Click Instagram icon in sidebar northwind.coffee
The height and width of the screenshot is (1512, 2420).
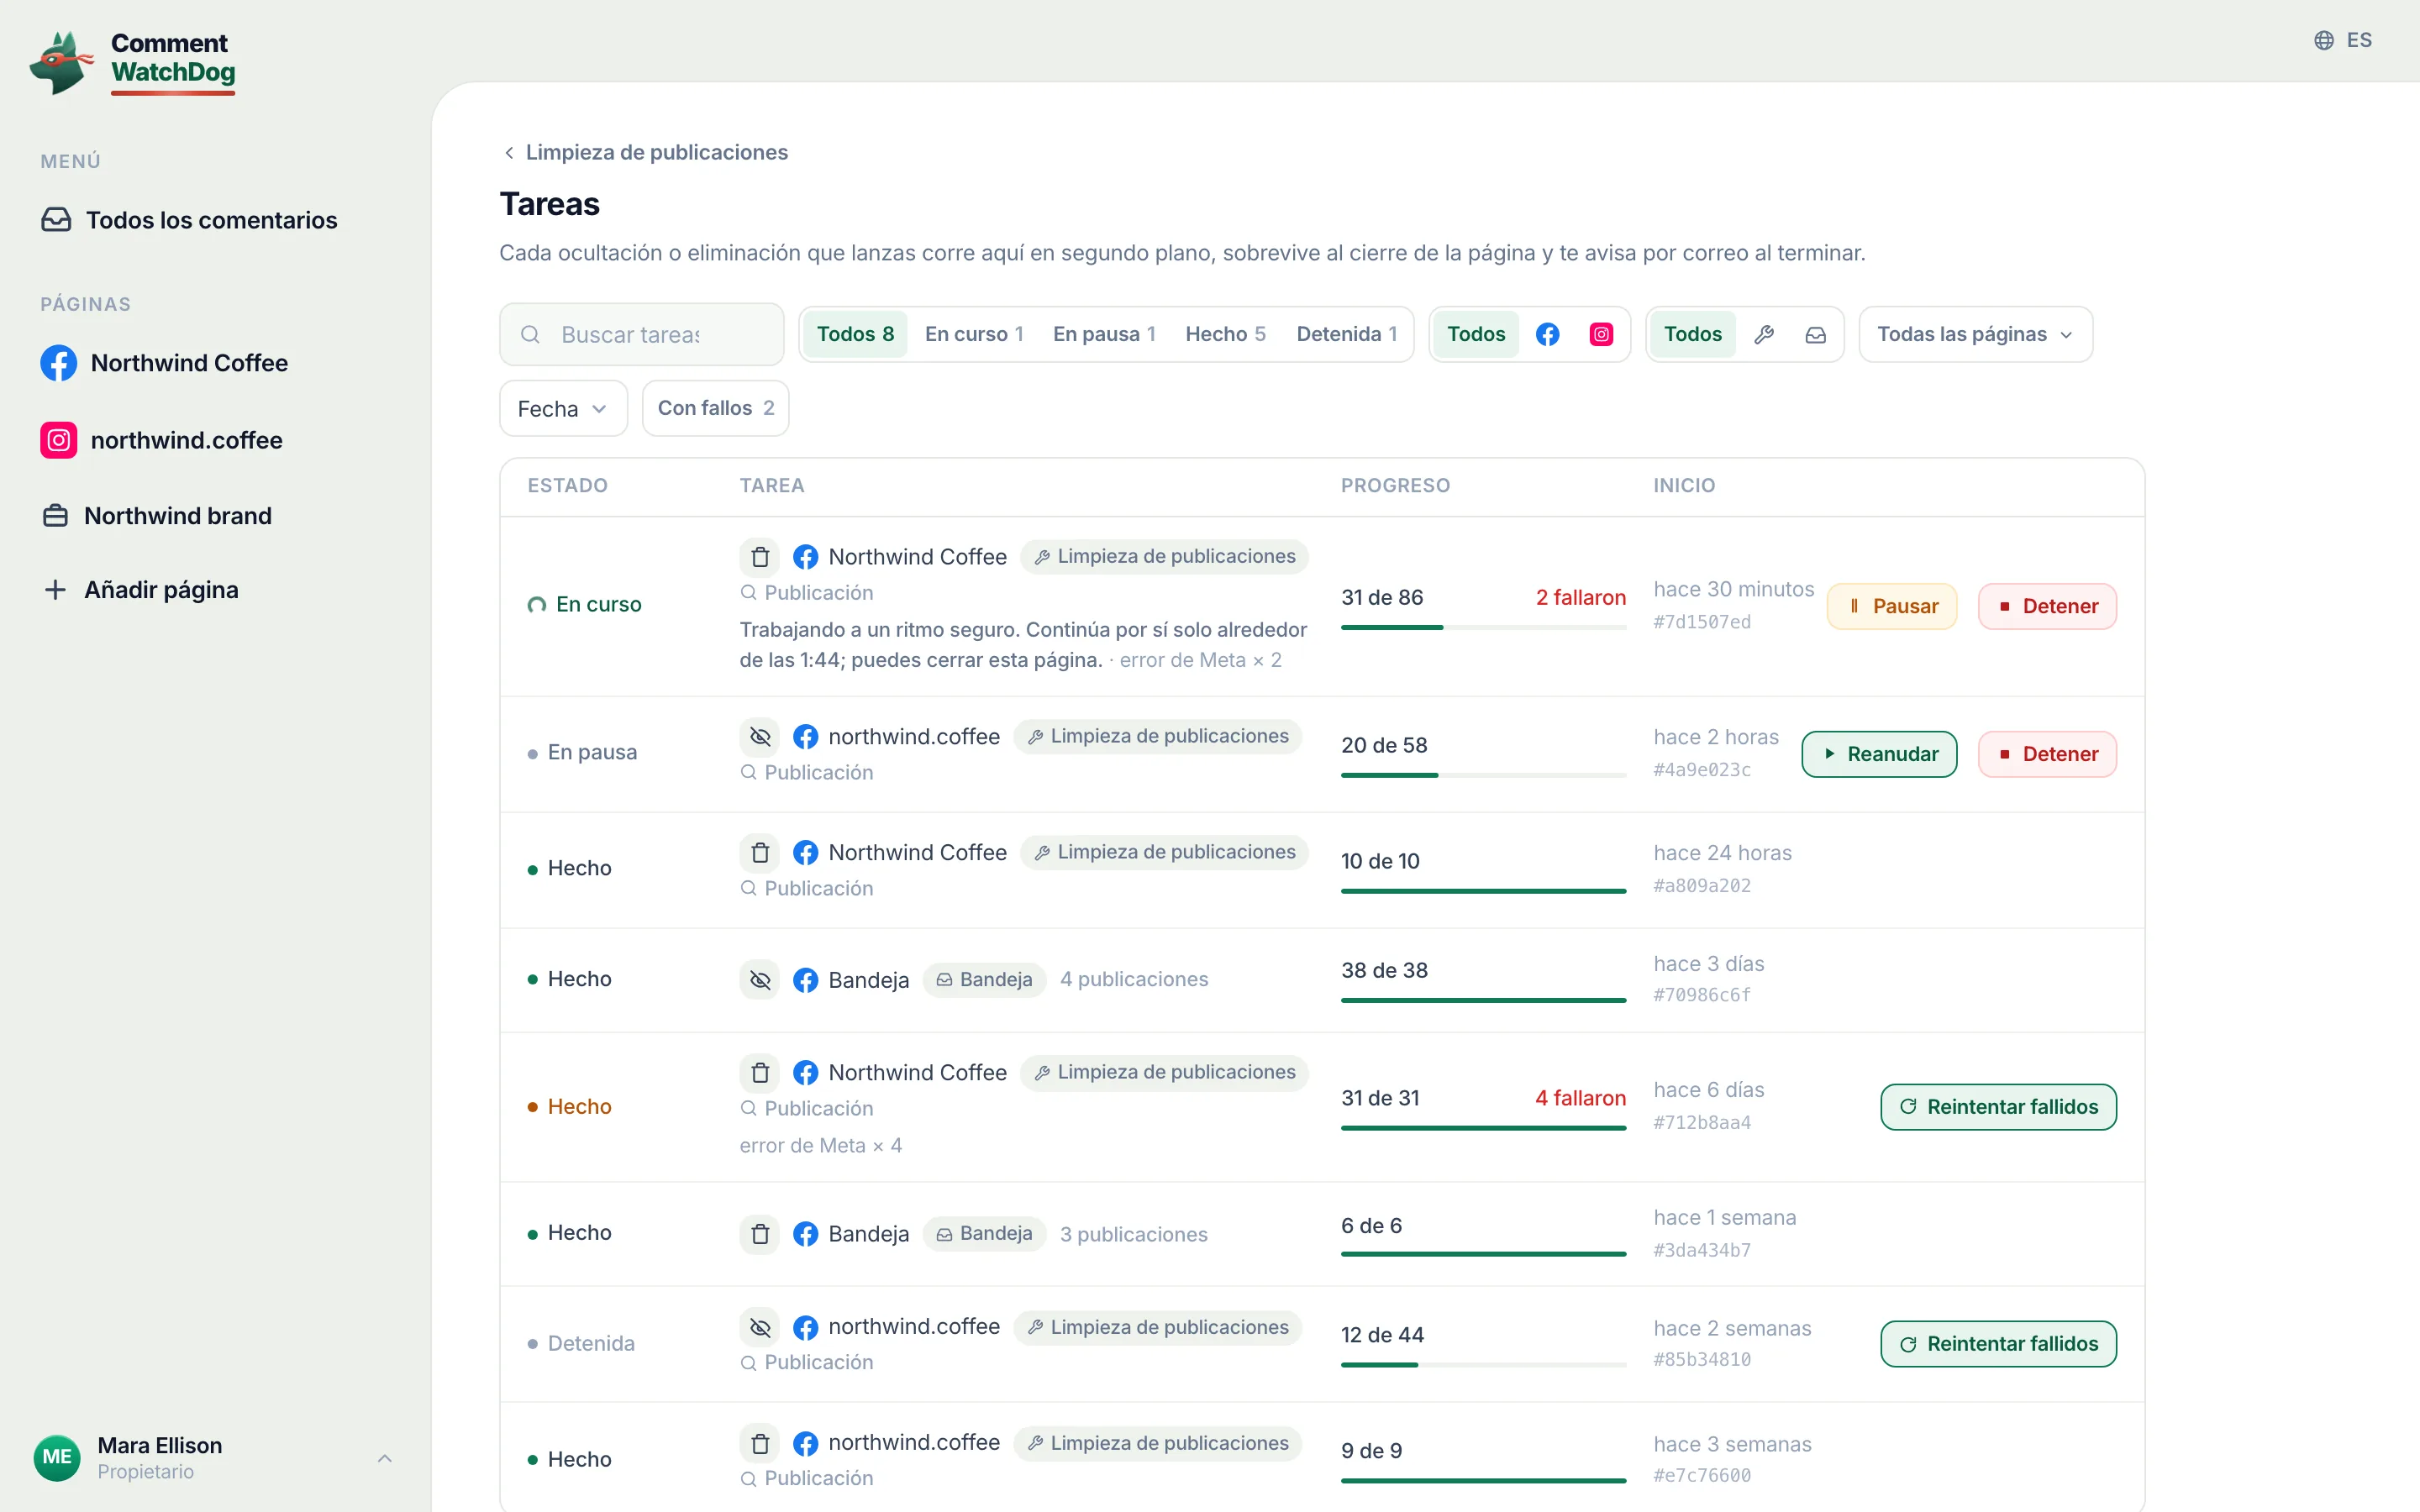58,440
